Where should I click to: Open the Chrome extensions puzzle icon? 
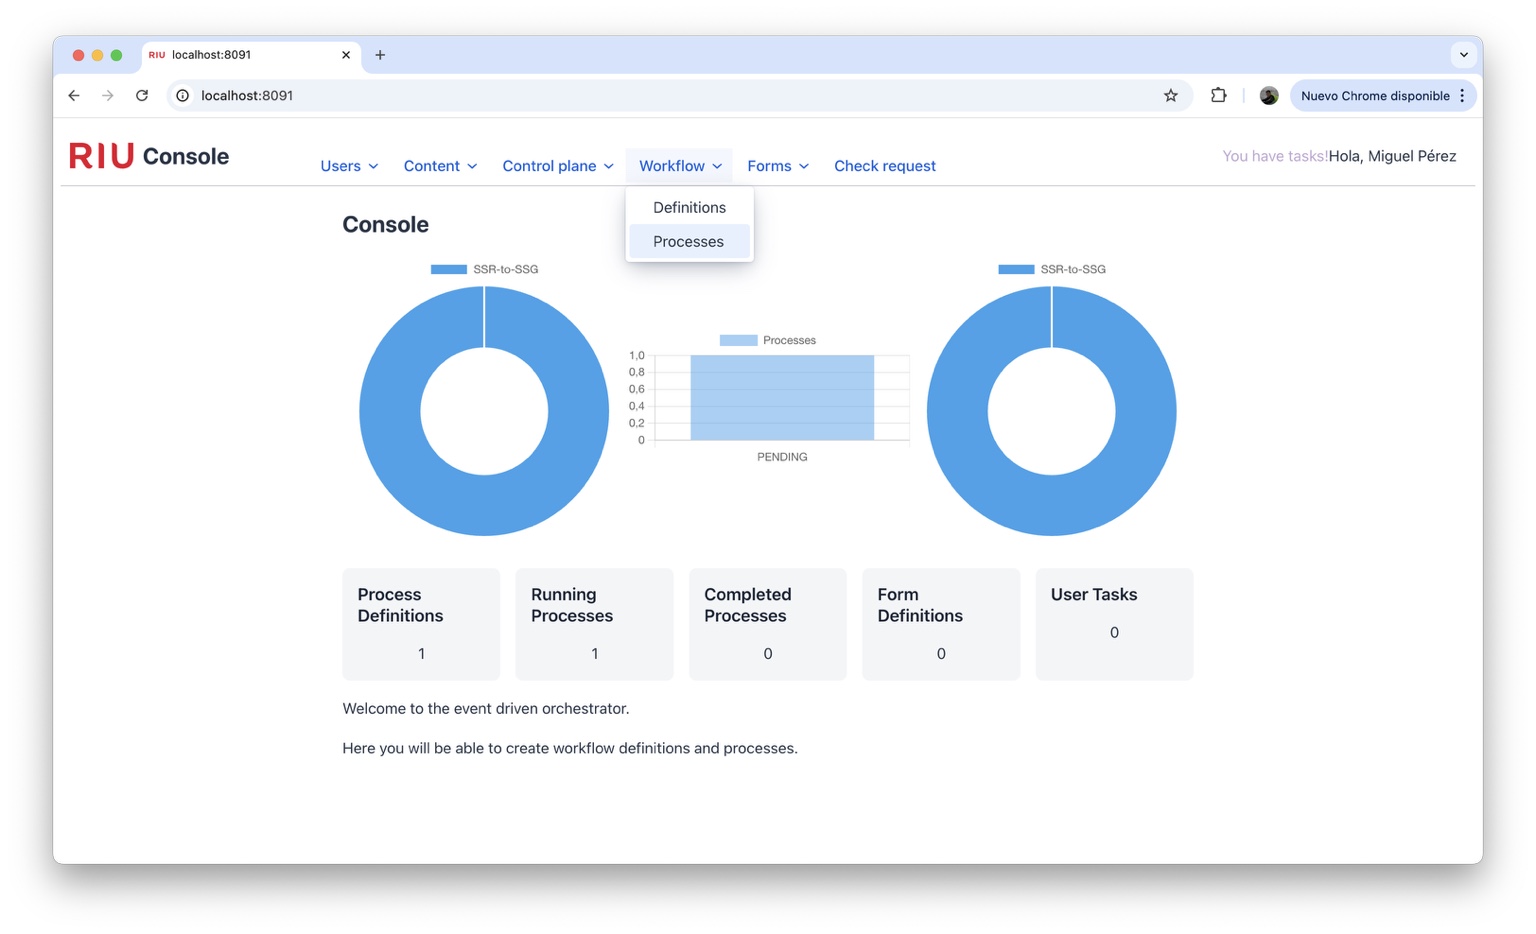1218,95
